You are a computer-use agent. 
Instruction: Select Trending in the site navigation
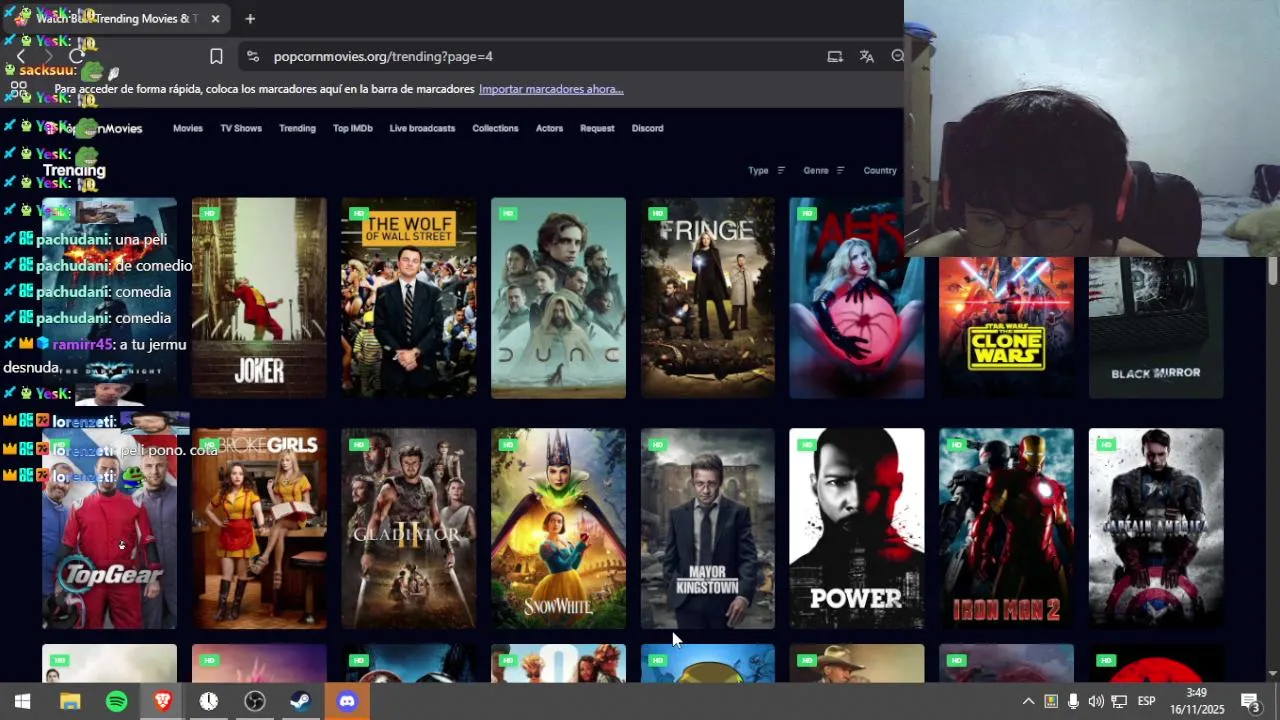click(297, 128)
